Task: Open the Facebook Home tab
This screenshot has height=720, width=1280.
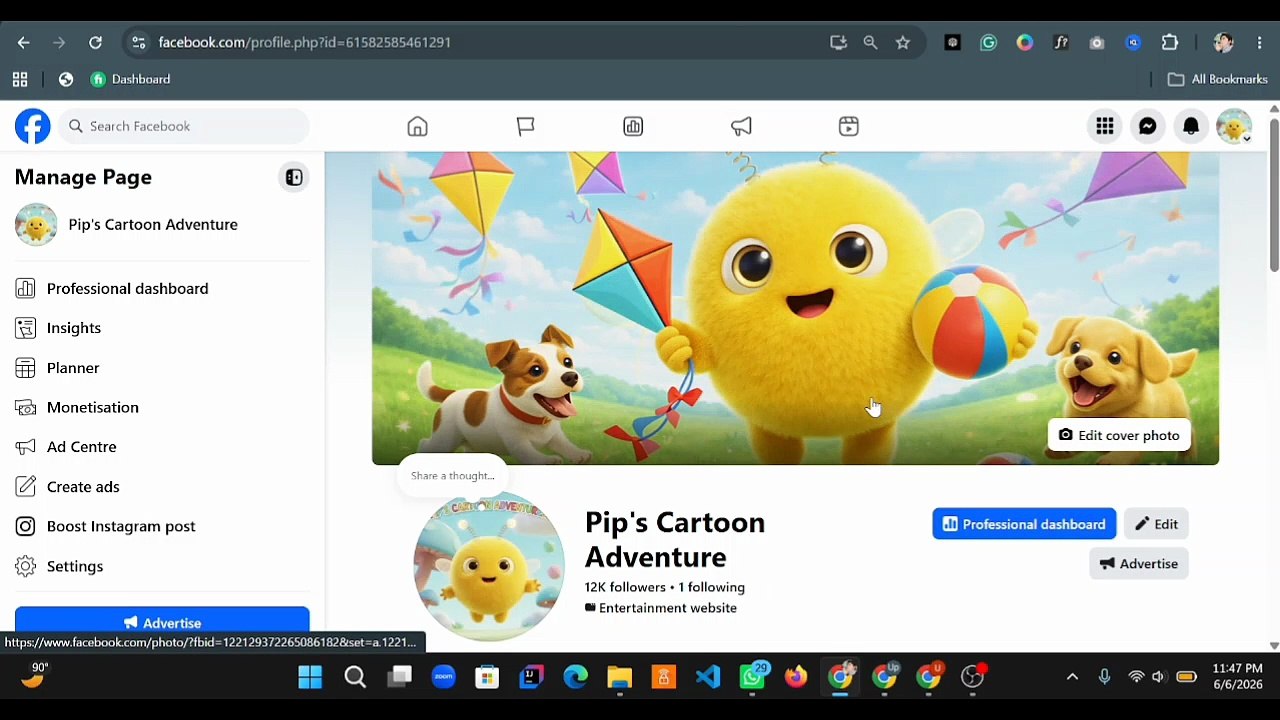Action: coord(417,126)
